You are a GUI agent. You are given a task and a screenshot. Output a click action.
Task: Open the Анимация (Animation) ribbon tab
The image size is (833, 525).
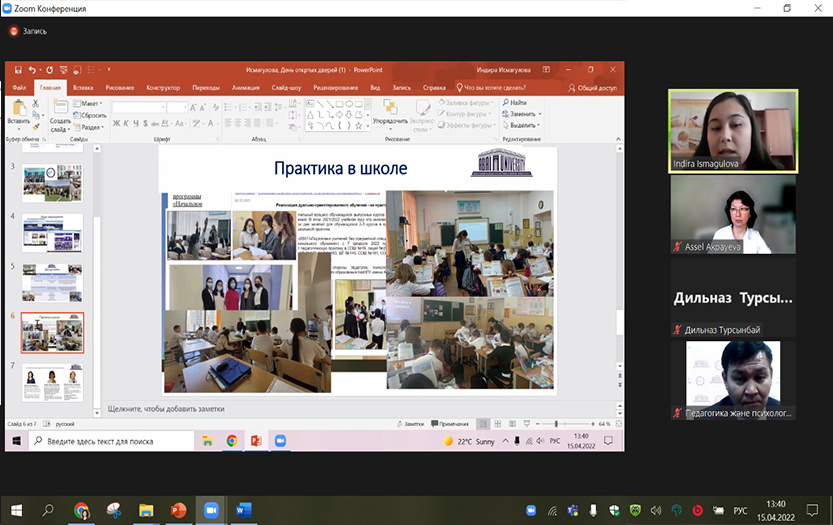click(x=245, y=88)
